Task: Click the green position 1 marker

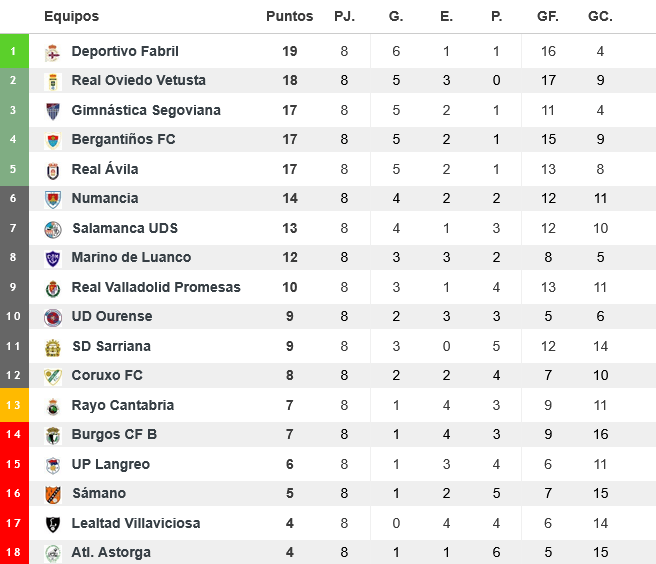Action: (x=14, y=51)
